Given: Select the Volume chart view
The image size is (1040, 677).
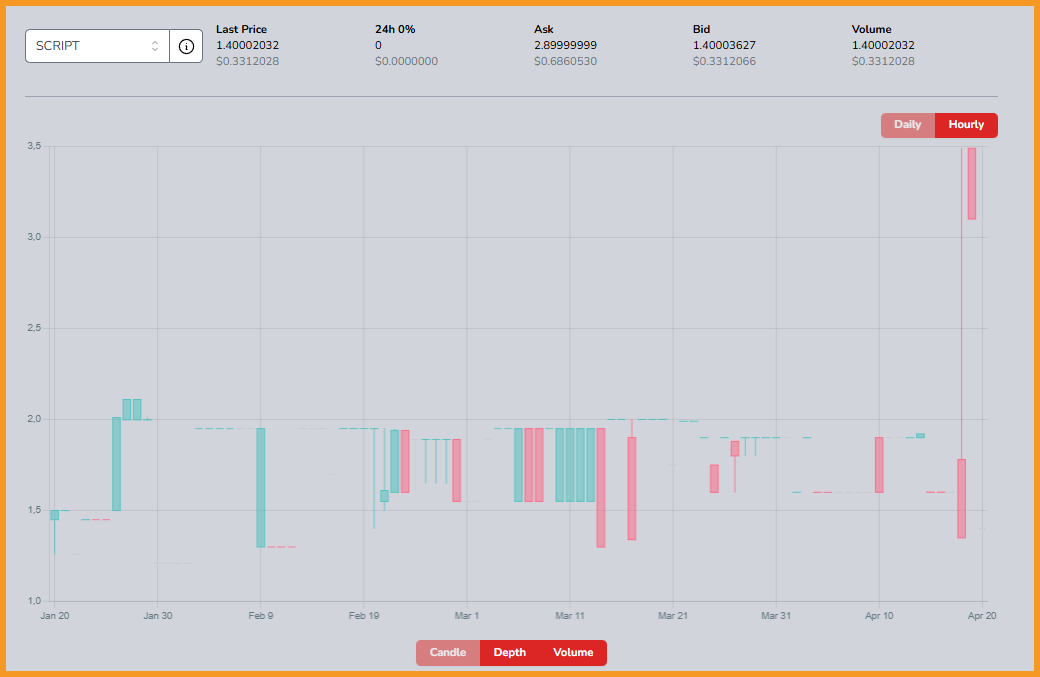Looking at the screenshot, I should 573,652.
